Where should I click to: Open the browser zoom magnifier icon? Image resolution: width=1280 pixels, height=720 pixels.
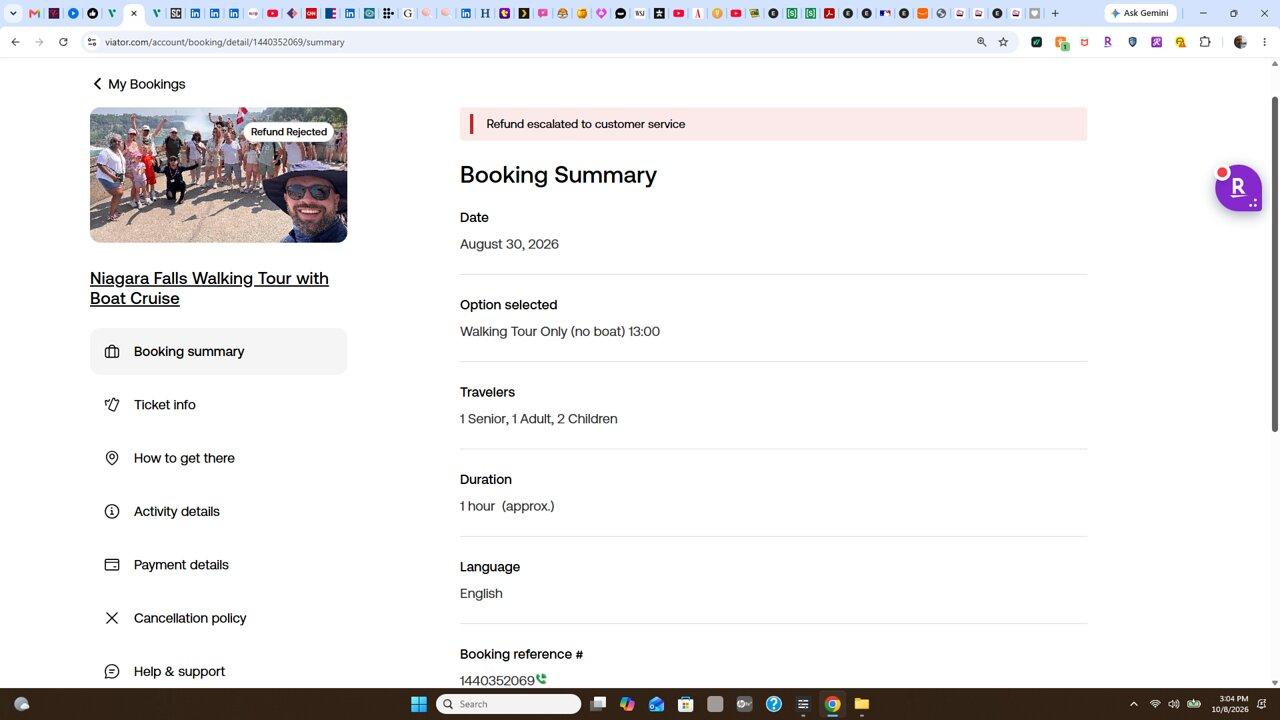click(981, 42)
